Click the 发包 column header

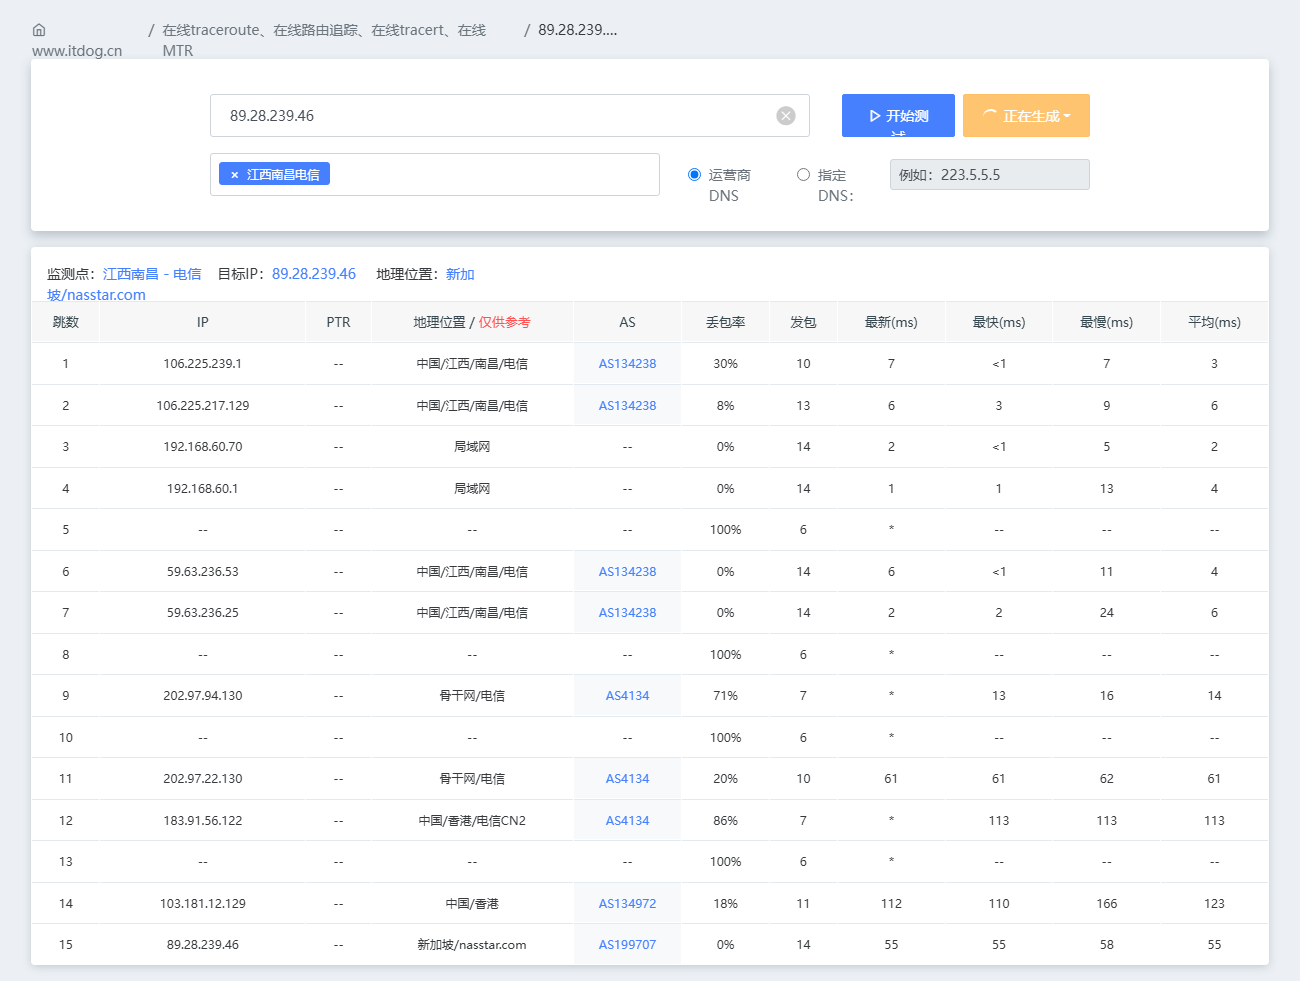803,322
